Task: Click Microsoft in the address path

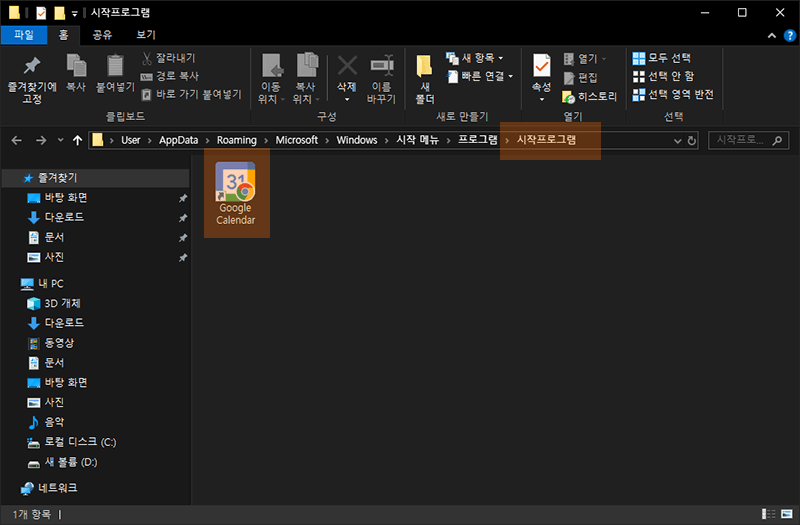Action: (296, 140)
